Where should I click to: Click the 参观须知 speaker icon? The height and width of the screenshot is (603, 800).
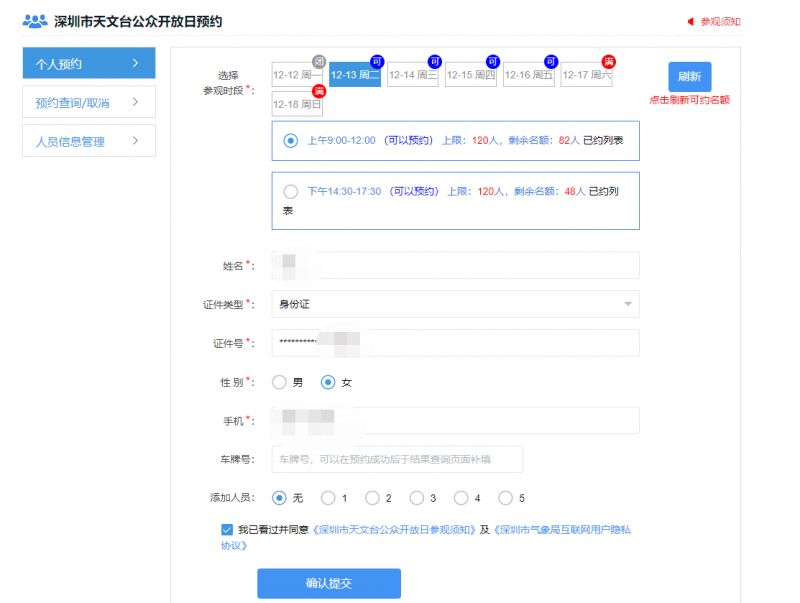tap(690, 21)
